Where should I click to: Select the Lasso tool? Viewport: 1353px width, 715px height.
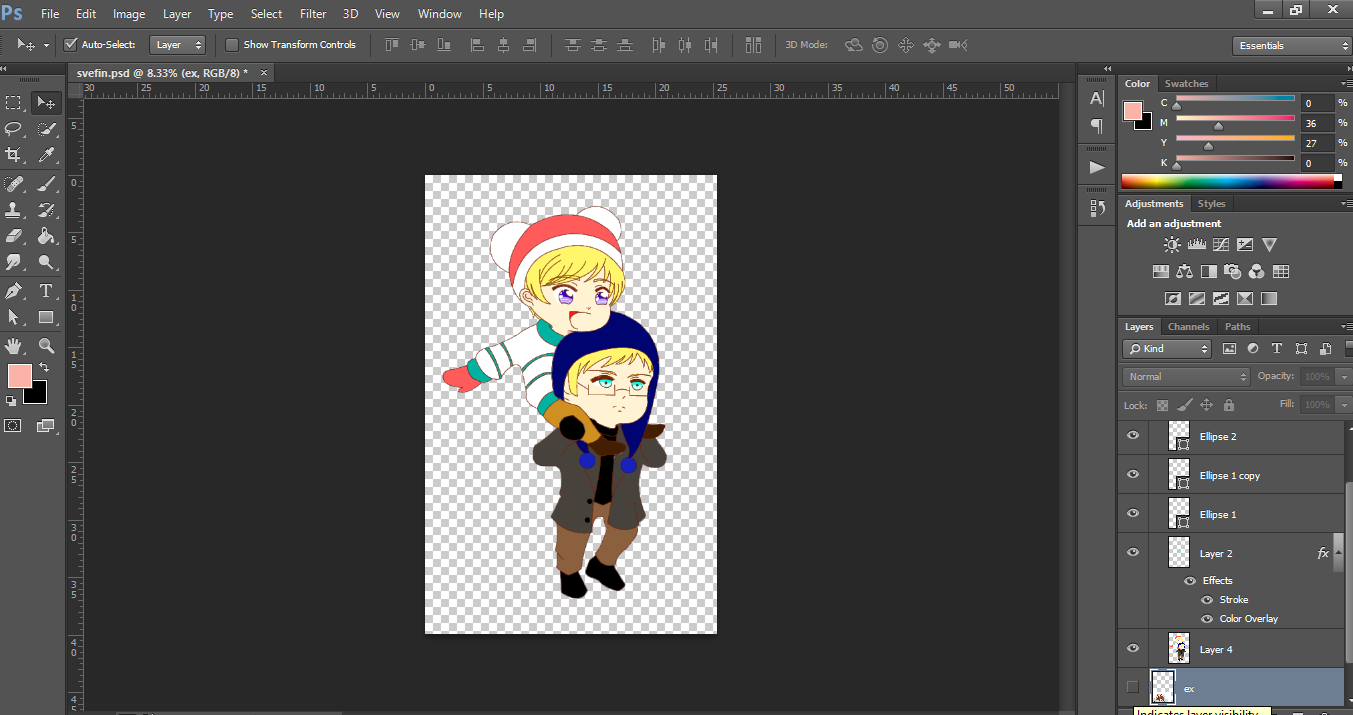(x=14, y=129)
